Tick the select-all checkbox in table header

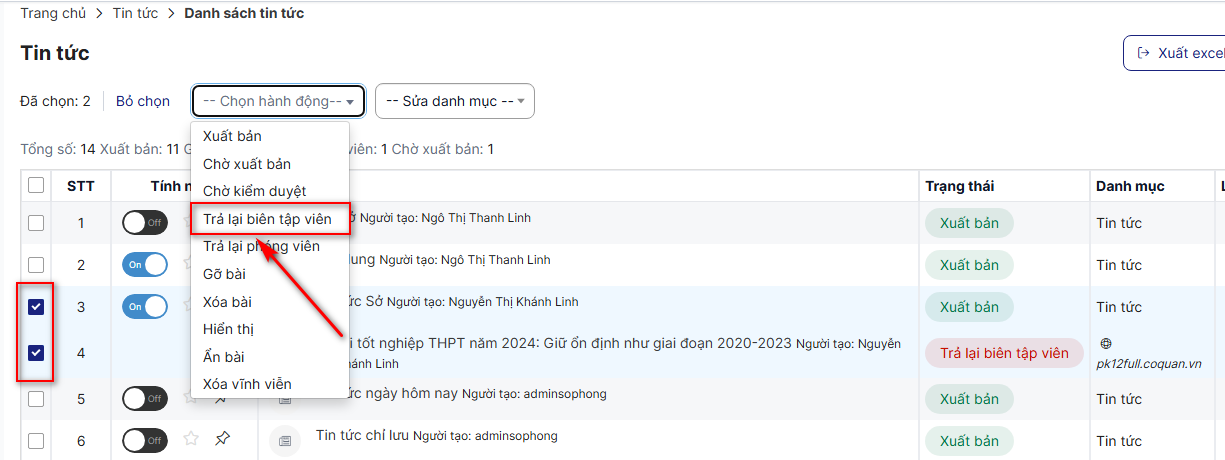36,185
